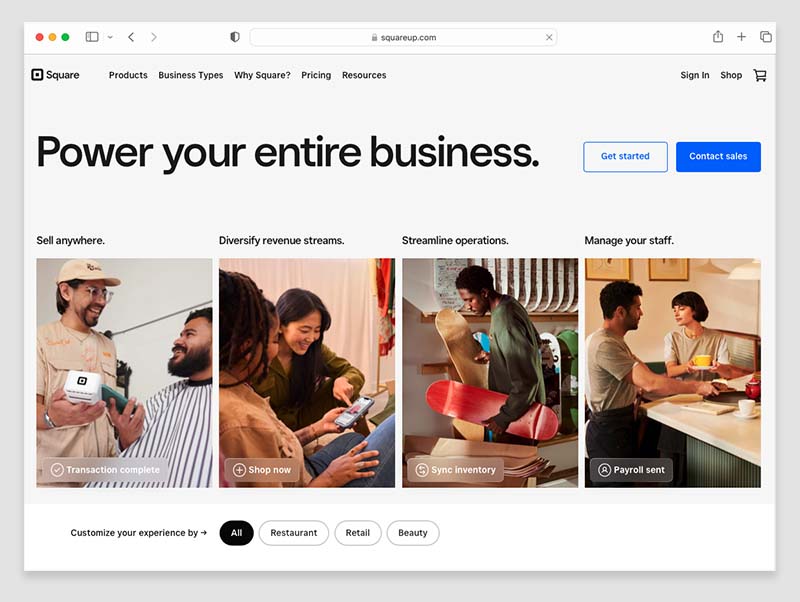The width and height of the screenshot is (800, 602).
Task: Click the Get started button
Action: (625, 157)
